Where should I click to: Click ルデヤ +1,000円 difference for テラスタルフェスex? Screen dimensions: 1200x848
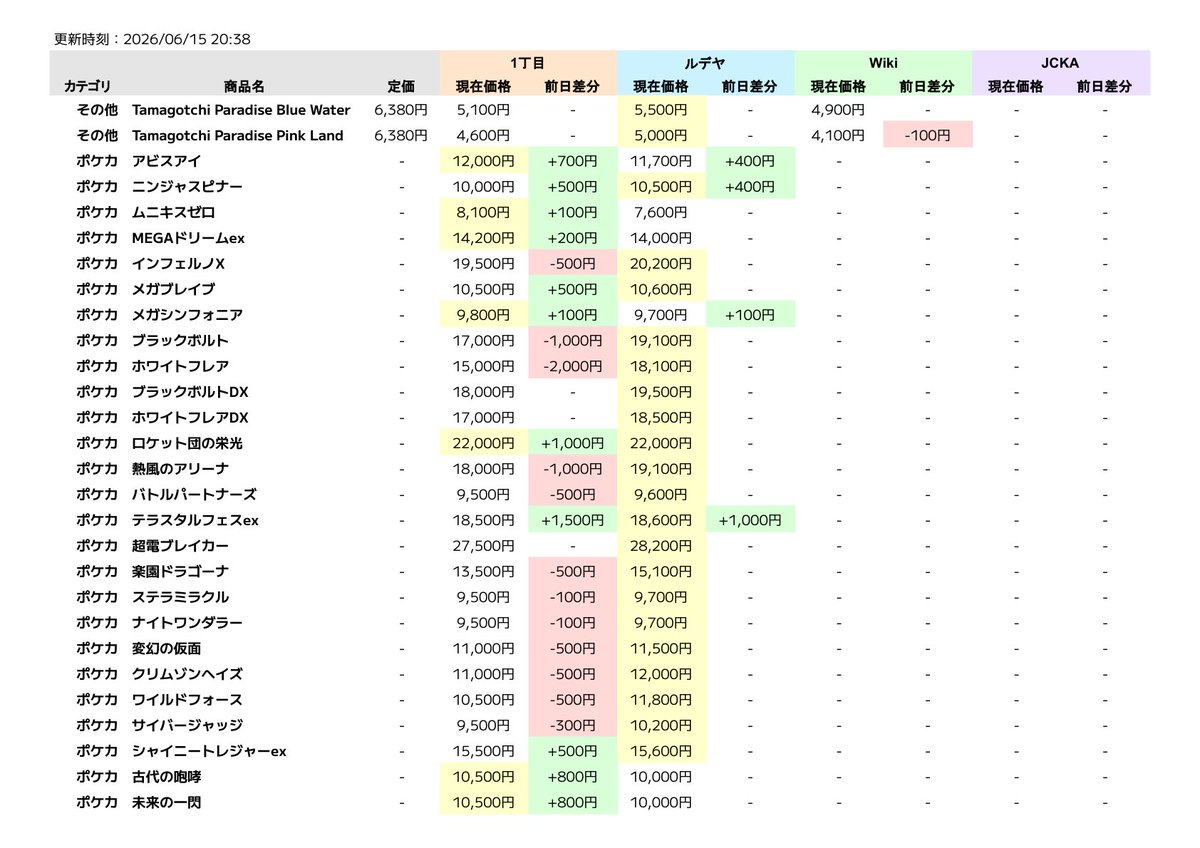(x=750, y=521)
